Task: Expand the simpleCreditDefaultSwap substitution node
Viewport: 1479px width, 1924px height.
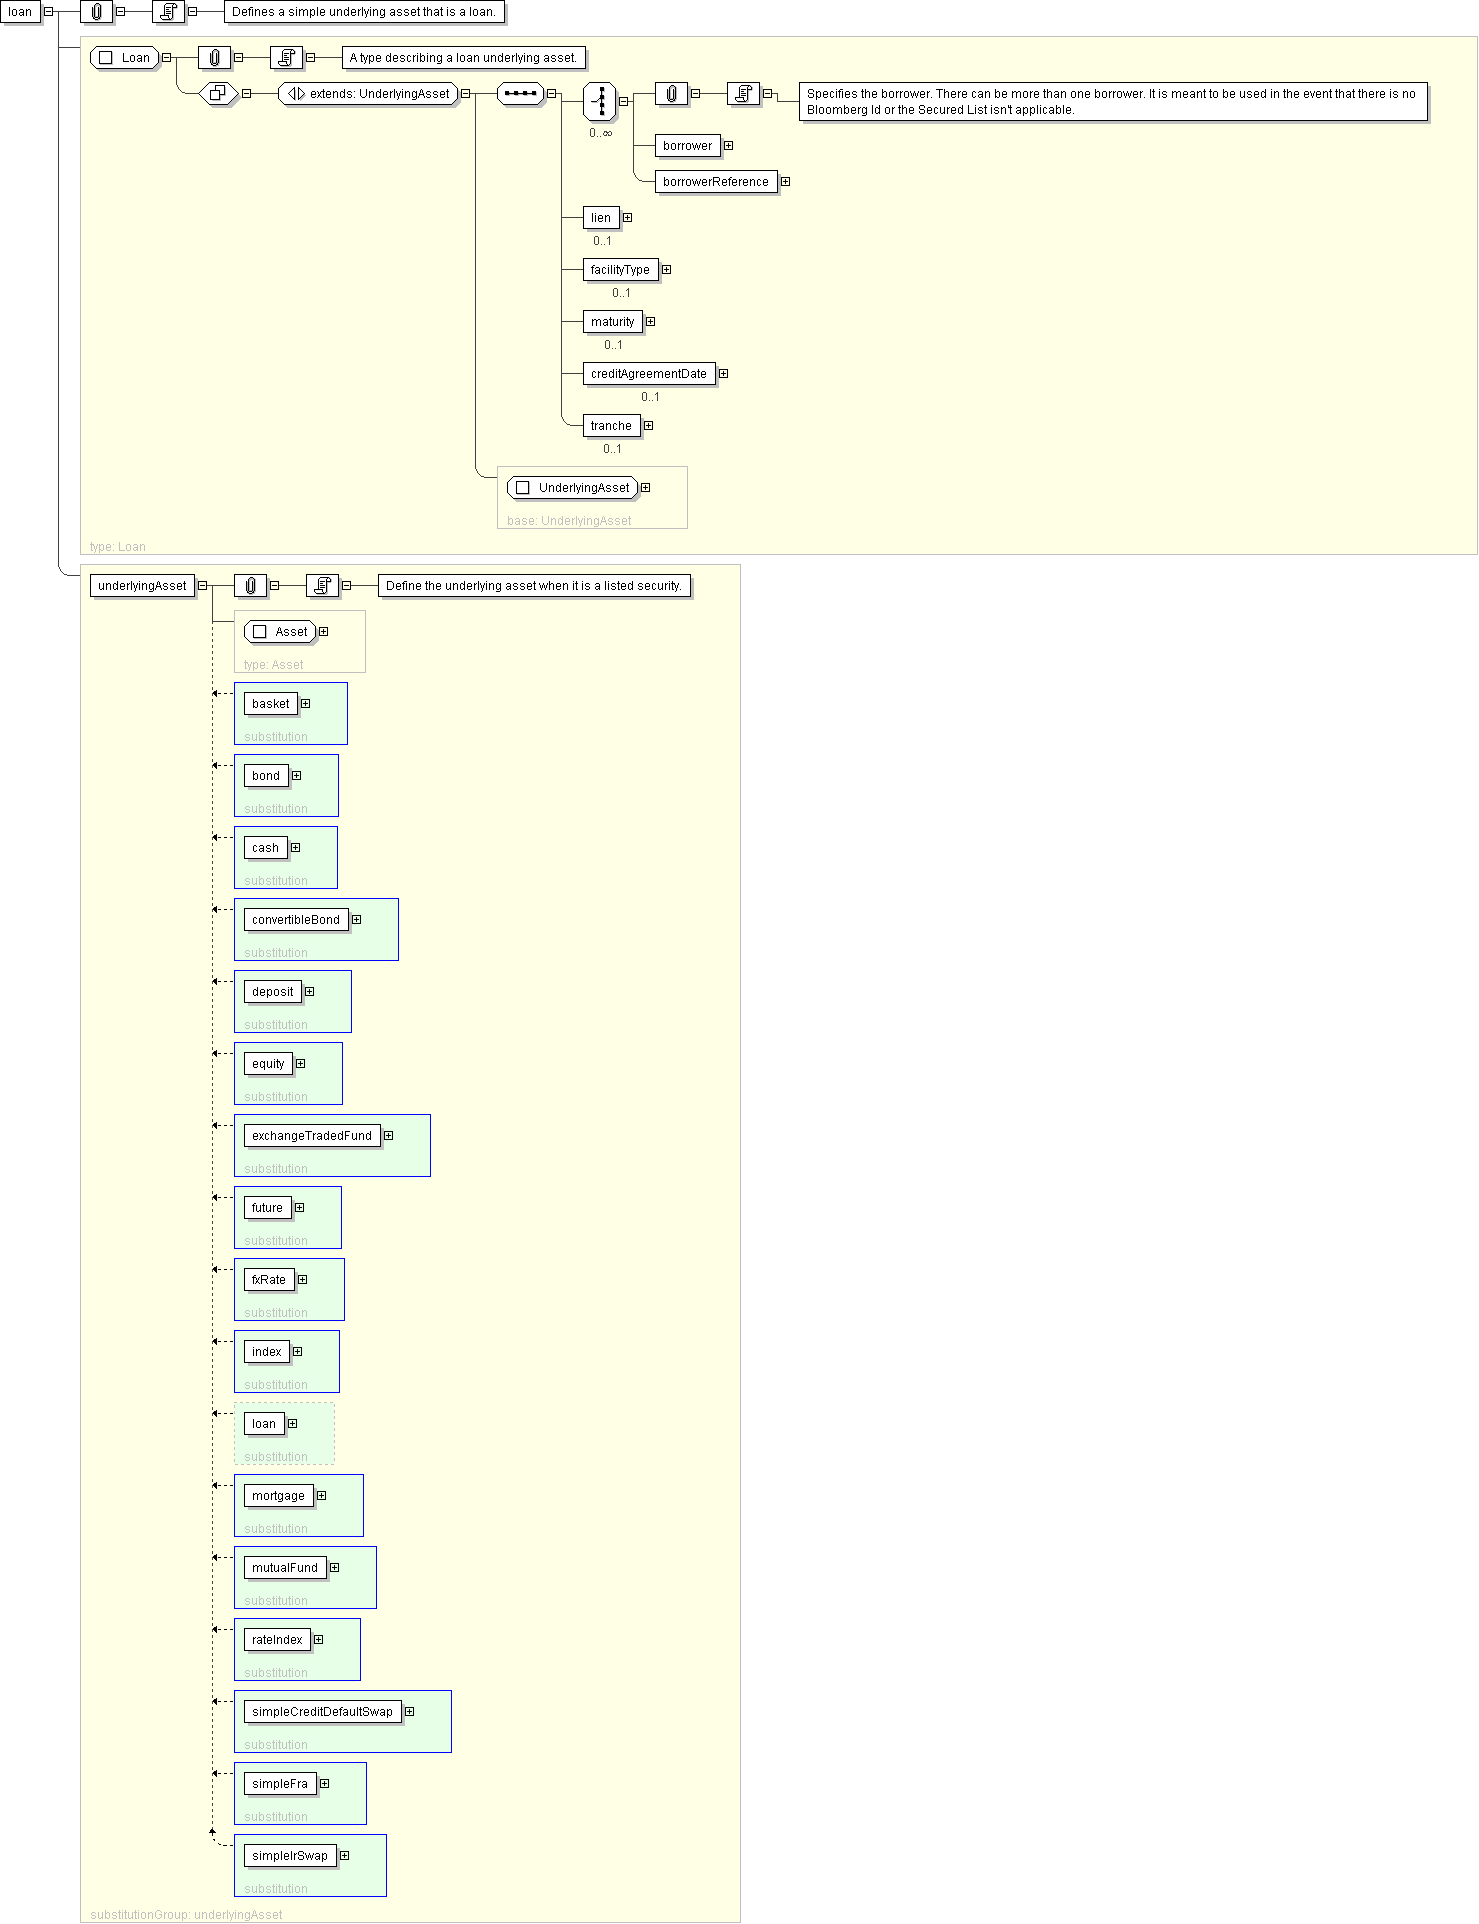Action: (409, 1712)
